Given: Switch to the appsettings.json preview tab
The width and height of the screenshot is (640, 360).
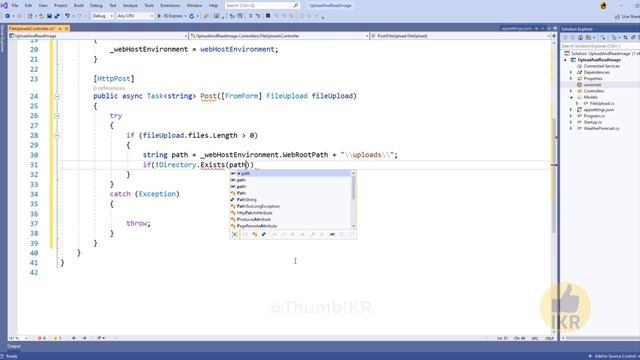Looking at the screenshot, I should tap(516, 29).
